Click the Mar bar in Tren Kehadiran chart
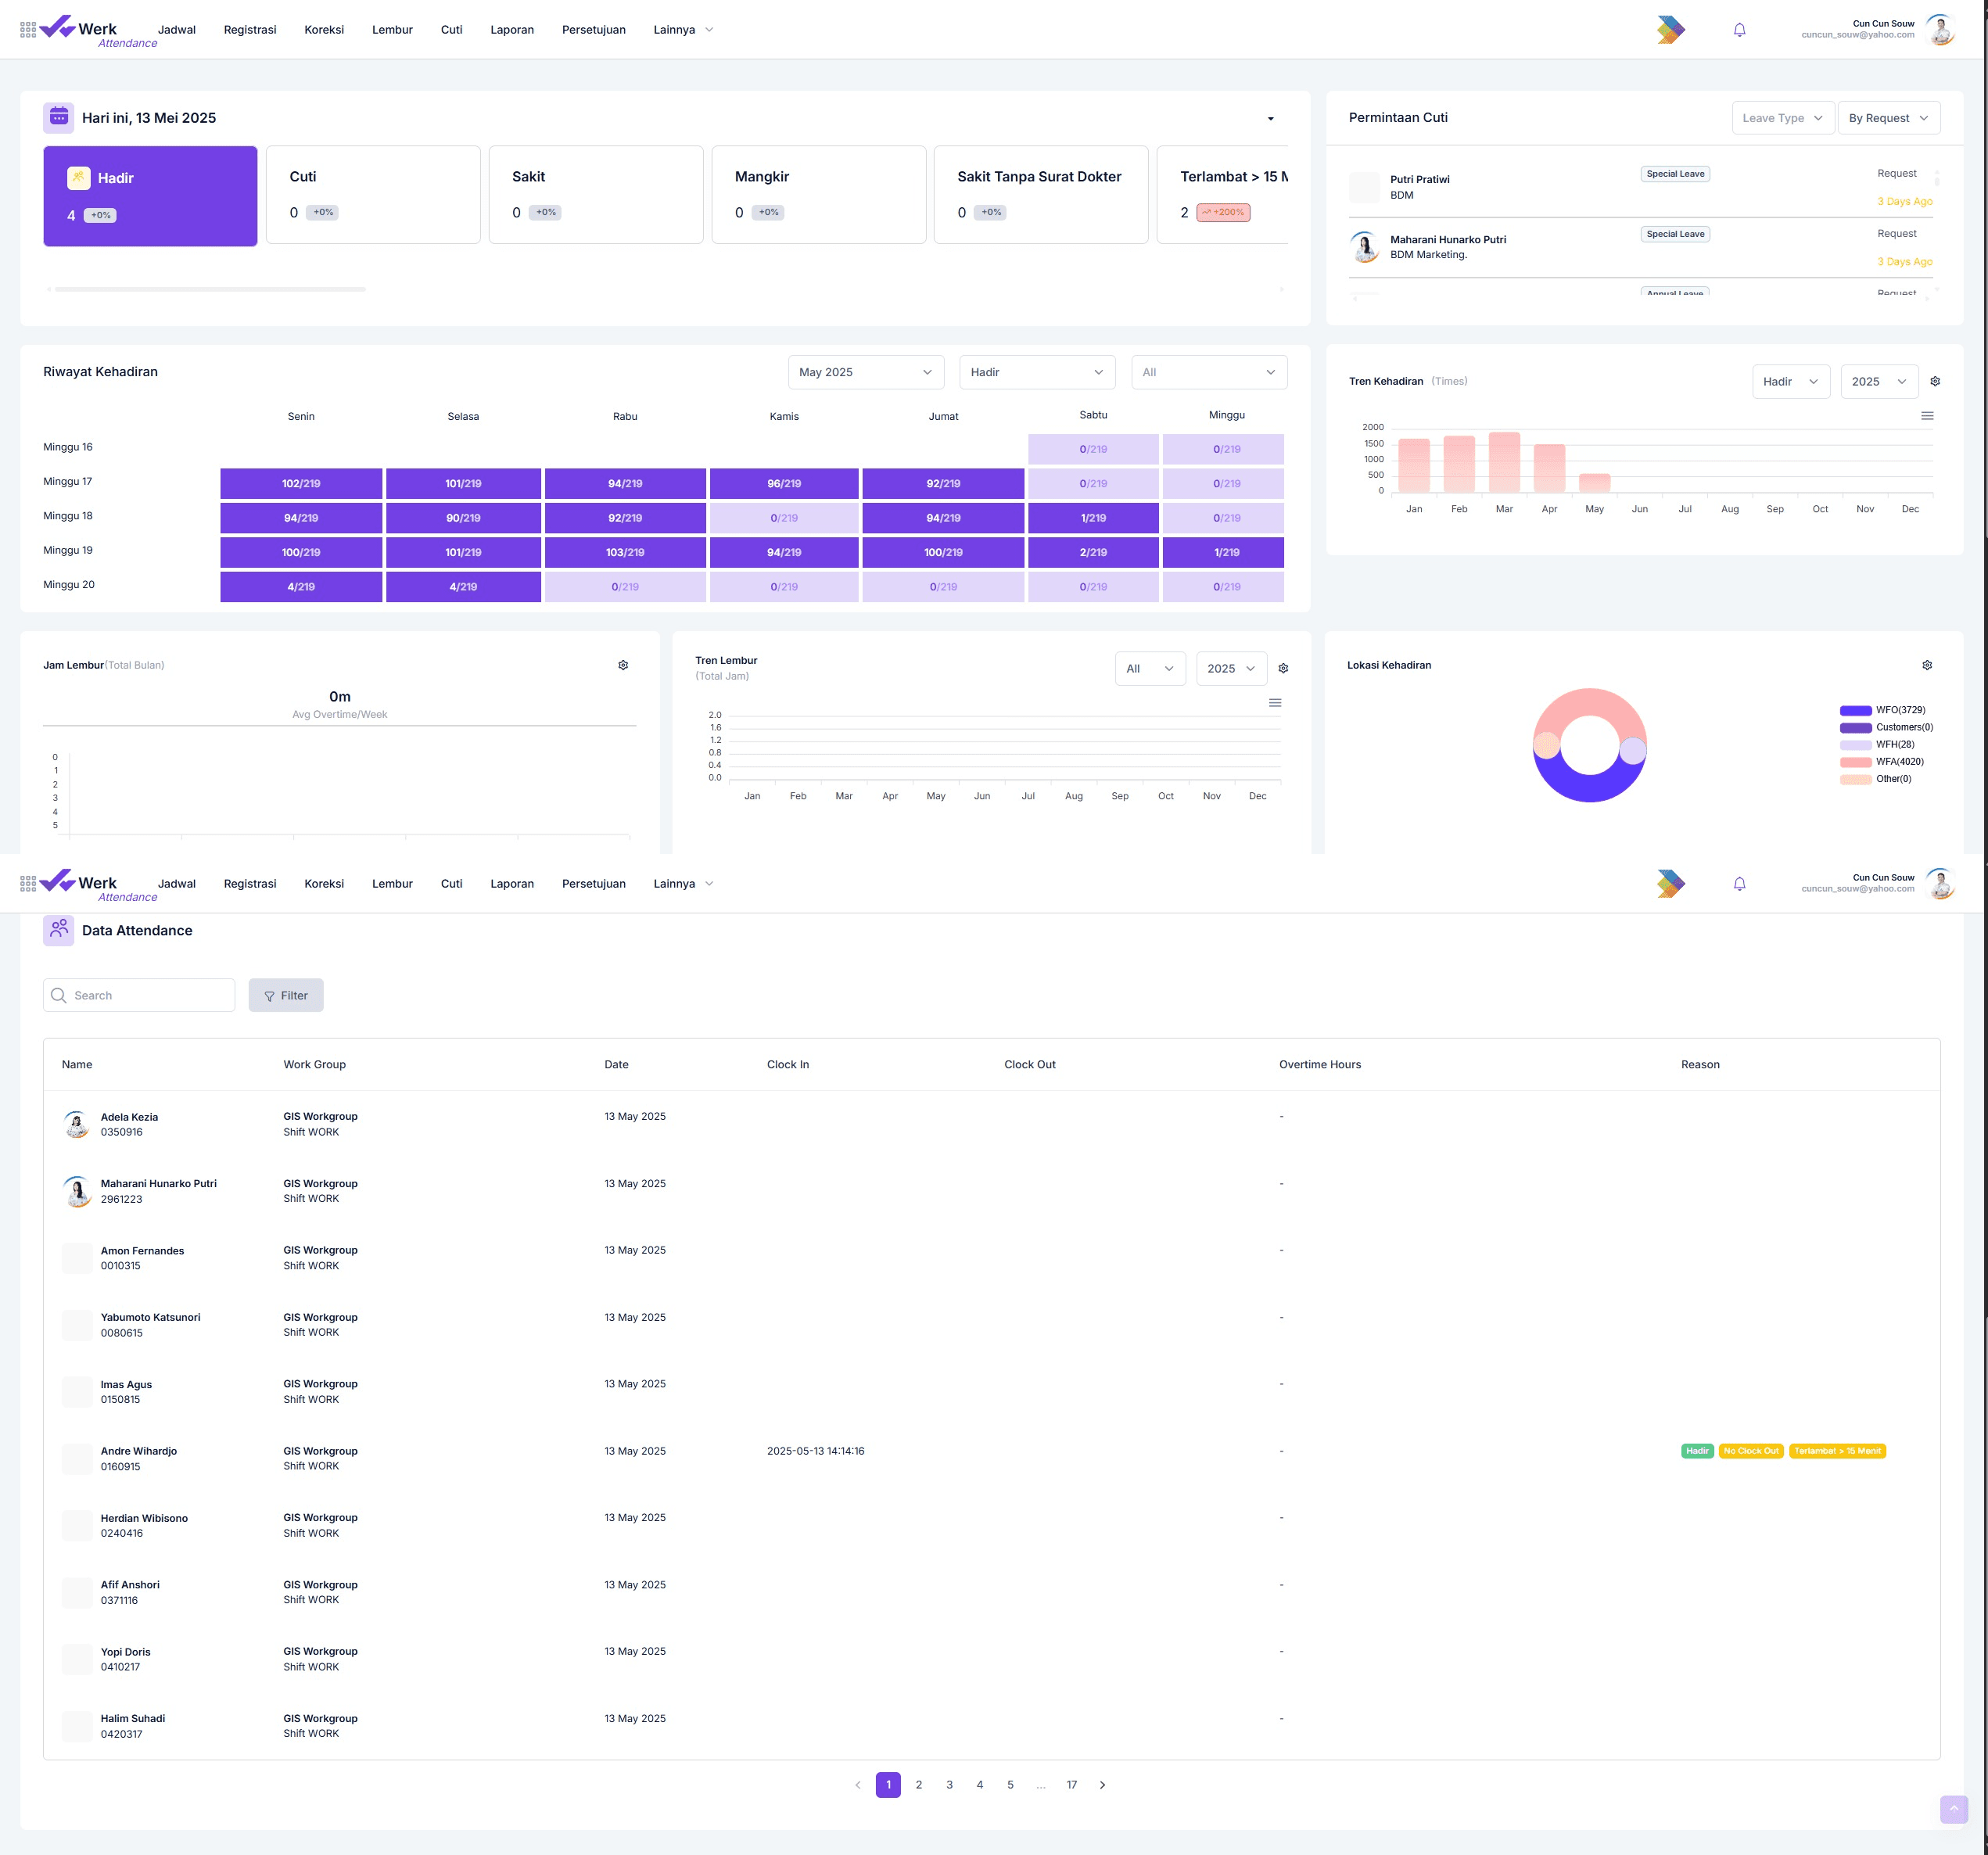This screenshot has width=1988, height=1855. 1504,462
